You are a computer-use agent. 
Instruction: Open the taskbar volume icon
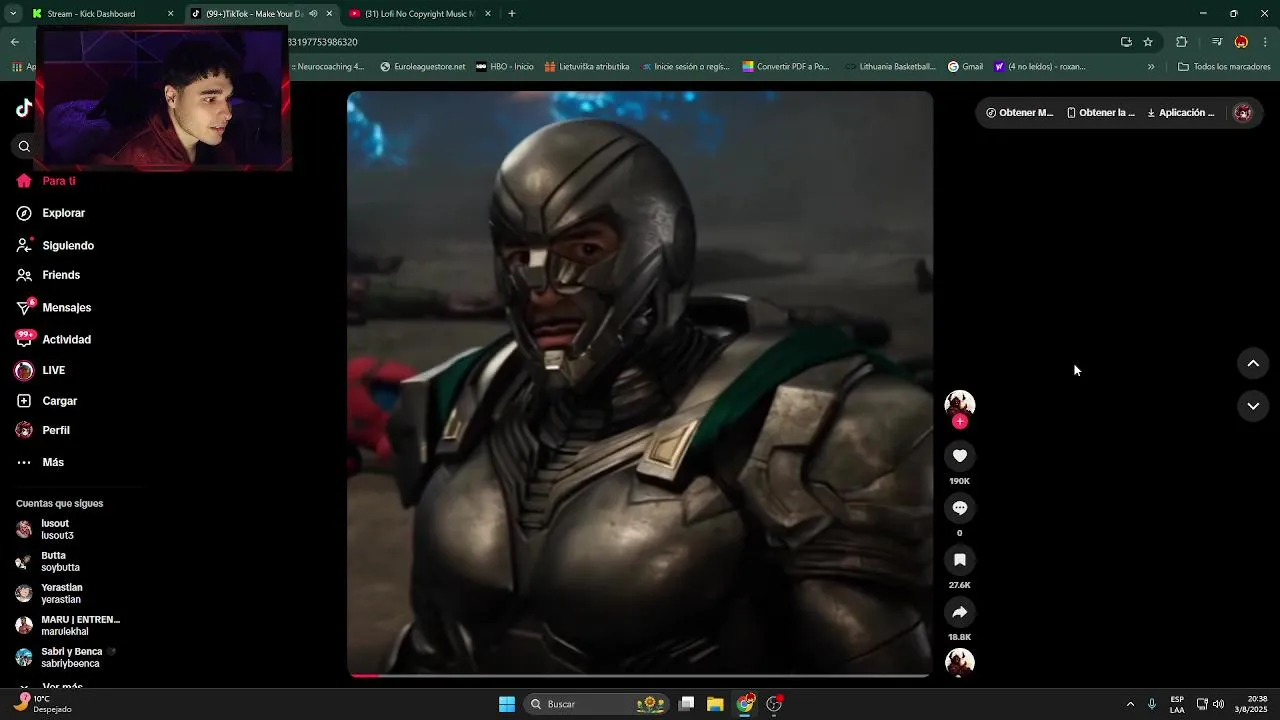coord(1218,704)
